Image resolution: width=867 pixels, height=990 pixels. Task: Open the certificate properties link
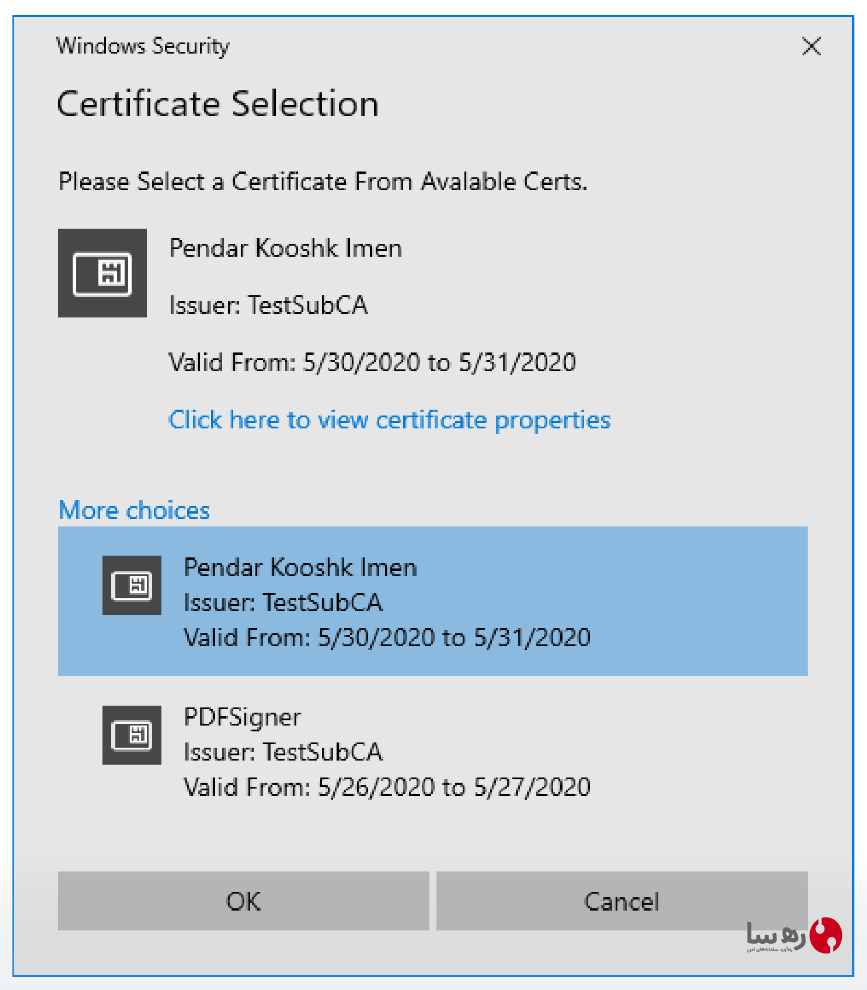(x=390, y=420)
